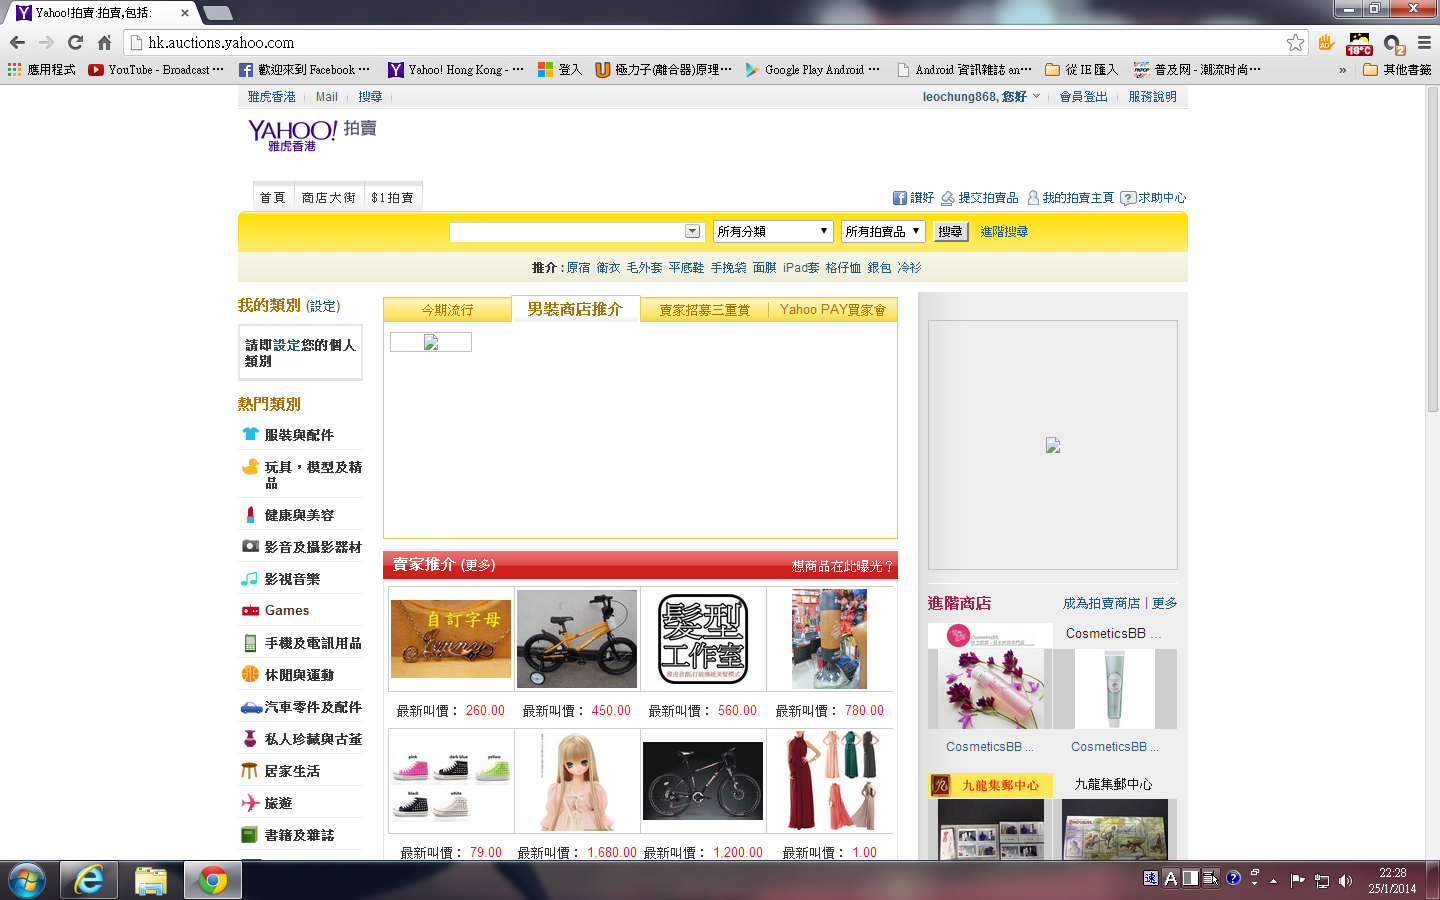1440x900 pixels.
Task: Open the Chrome menu hamburger icon
Action: pos(1424,42)
